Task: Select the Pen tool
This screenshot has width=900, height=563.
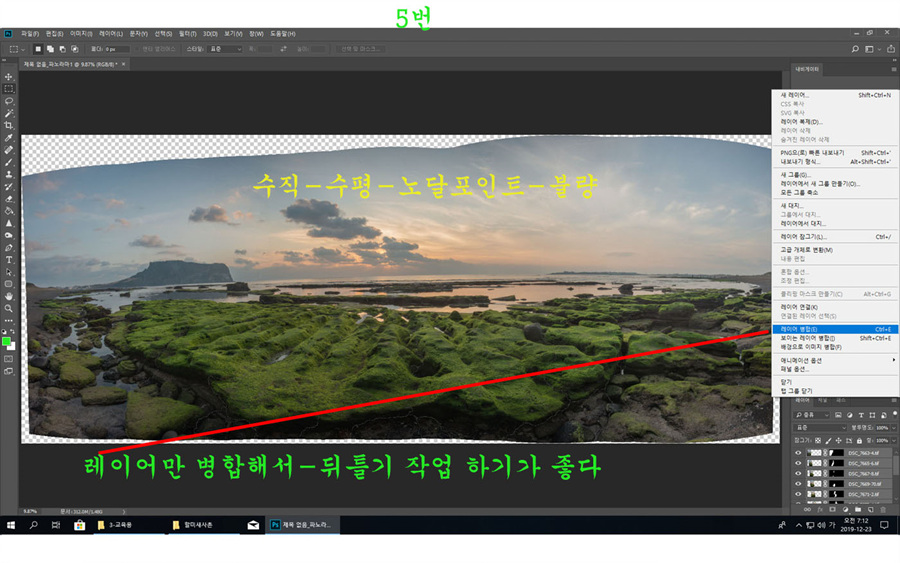Action: pos(9,247)
